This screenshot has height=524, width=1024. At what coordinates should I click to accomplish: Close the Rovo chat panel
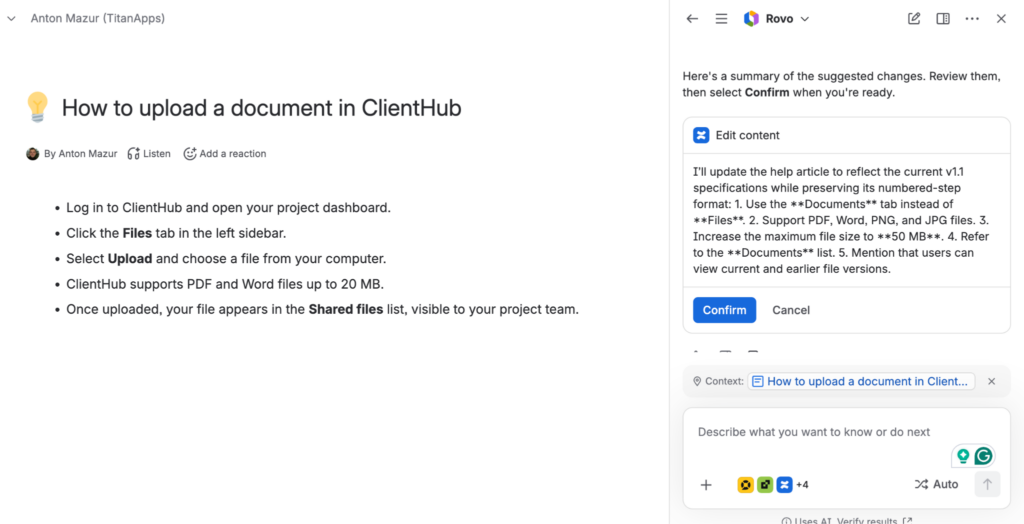1001,19
